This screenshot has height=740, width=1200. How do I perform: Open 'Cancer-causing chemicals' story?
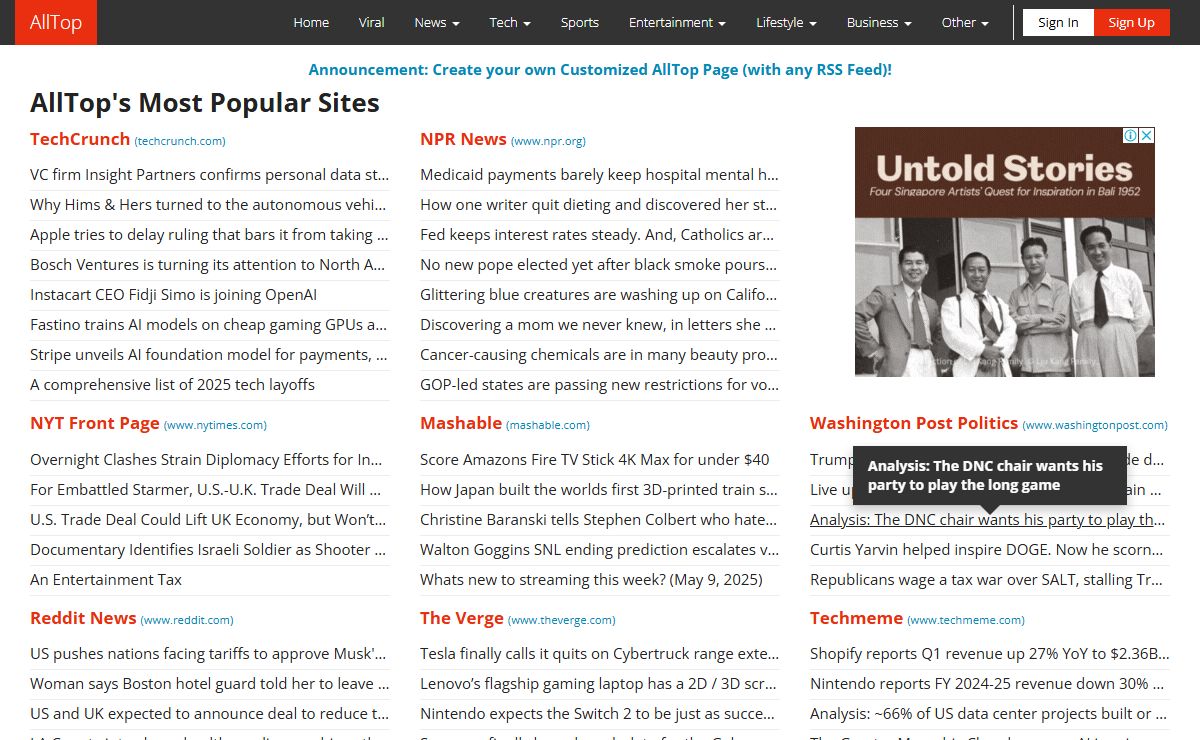click(x=600, y=355)
